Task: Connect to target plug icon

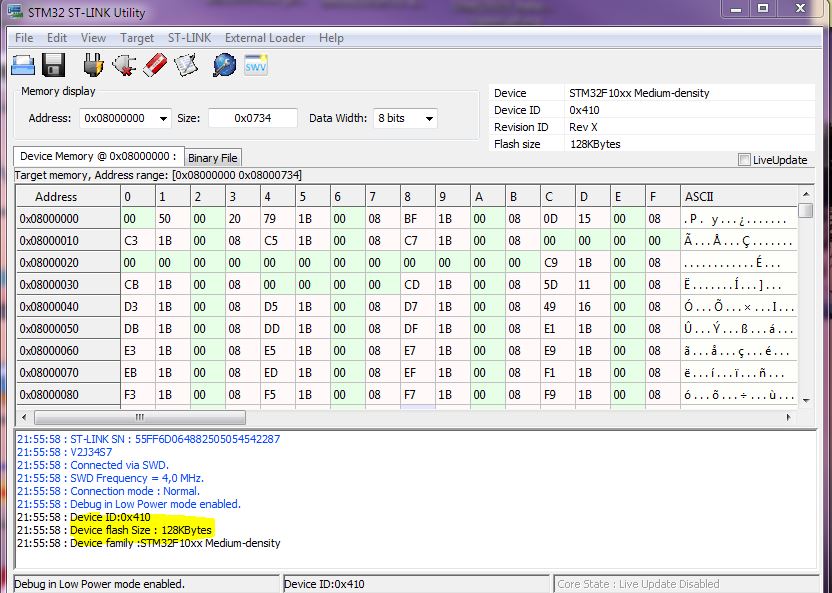Action: (93, 65)
